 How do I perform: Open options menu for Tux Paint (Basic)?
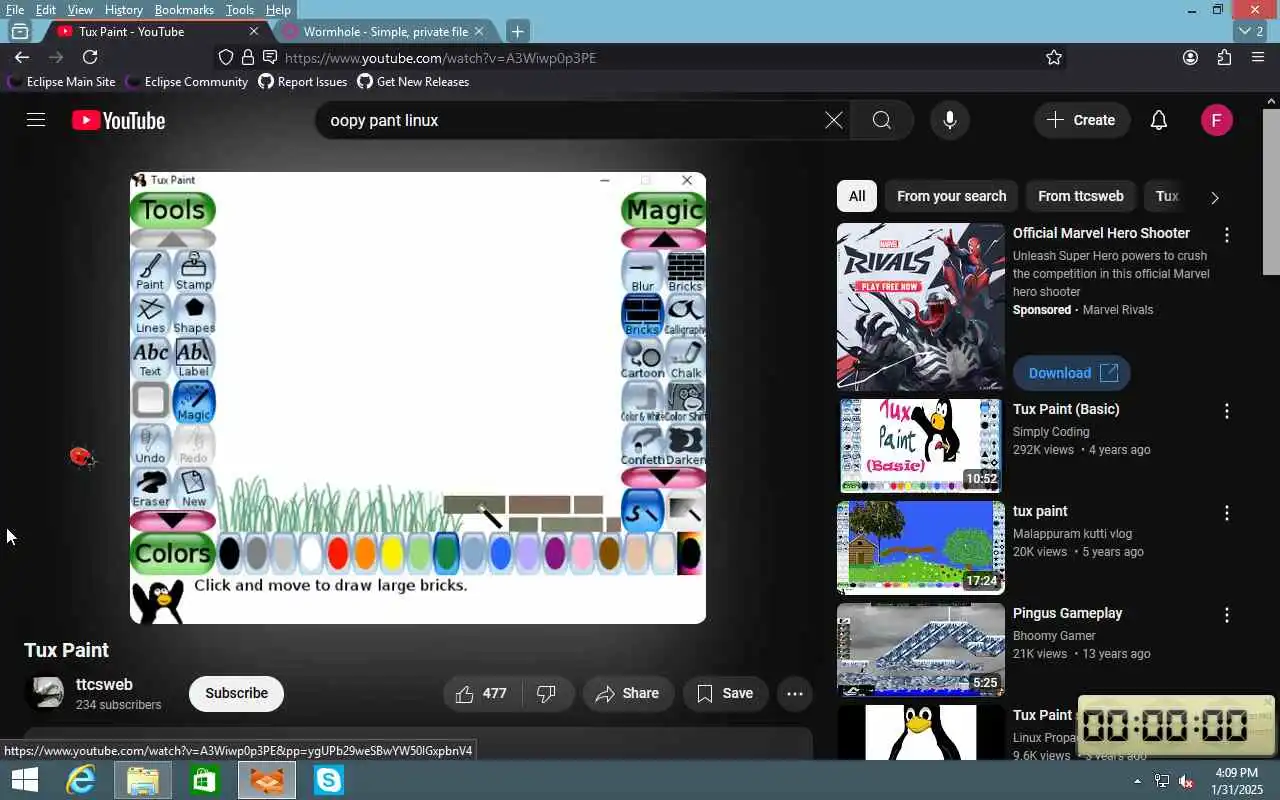pyautogui.click(x=1227, y=411)
